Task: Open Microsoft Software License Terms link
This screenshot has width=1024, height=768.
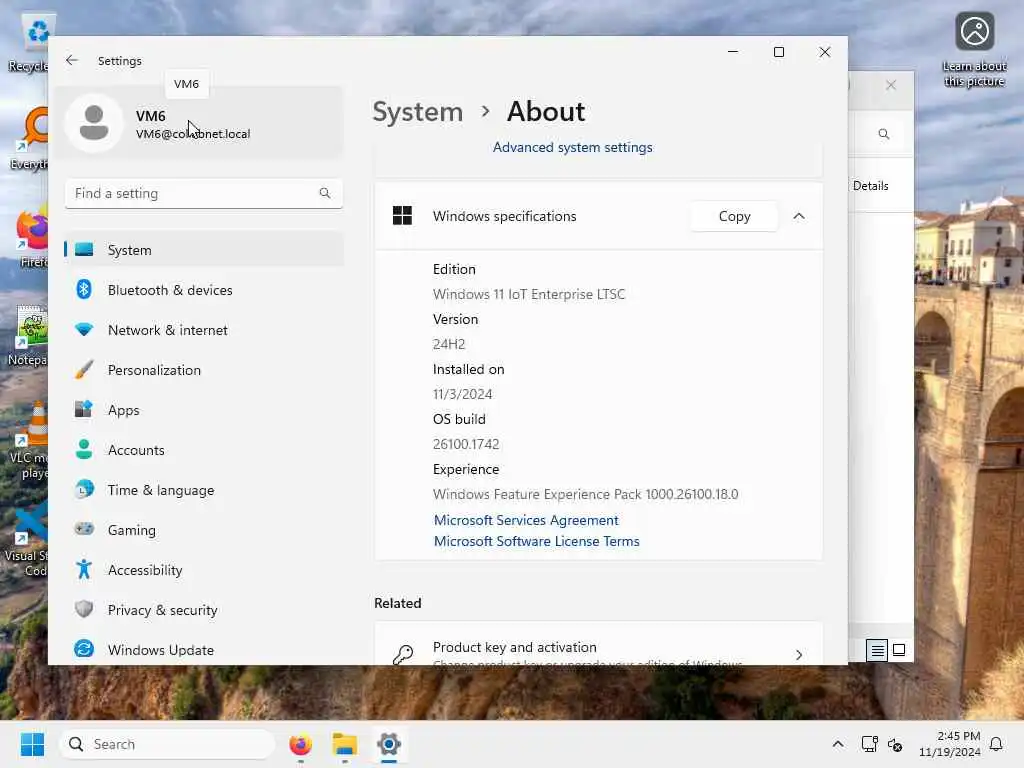Action: click(537, 541)
